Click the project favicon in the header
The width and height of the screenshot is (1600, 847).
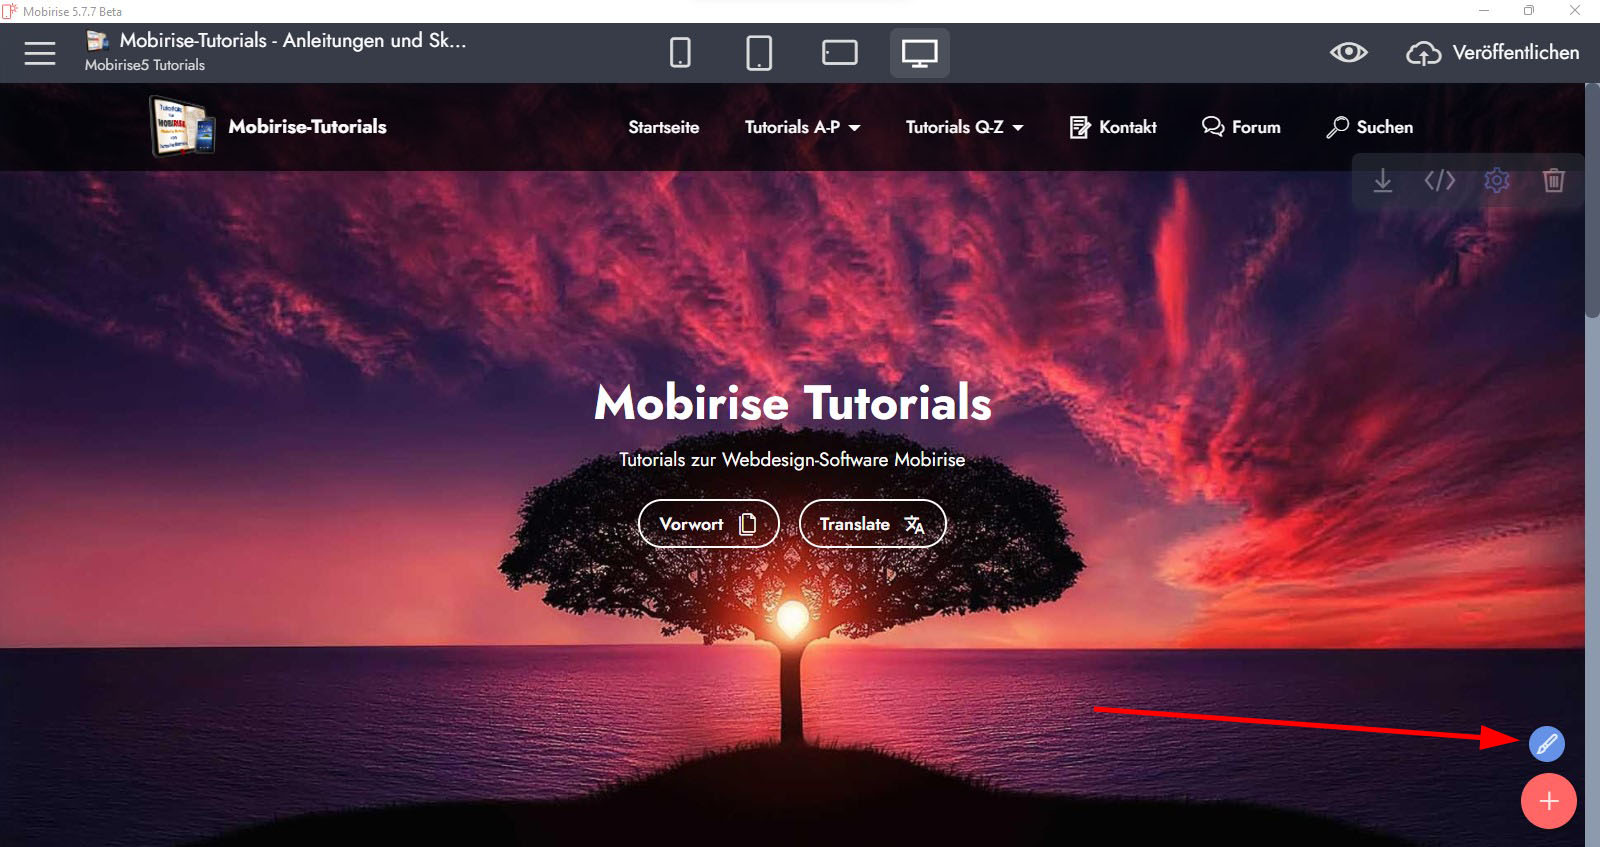97,40
